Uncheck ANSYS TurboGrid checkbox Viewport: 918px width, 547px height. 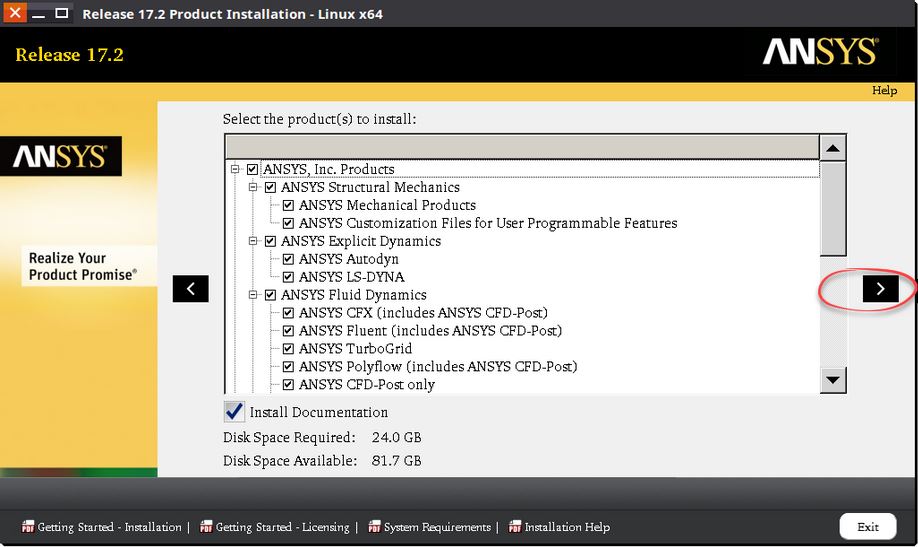coord(288,348)
